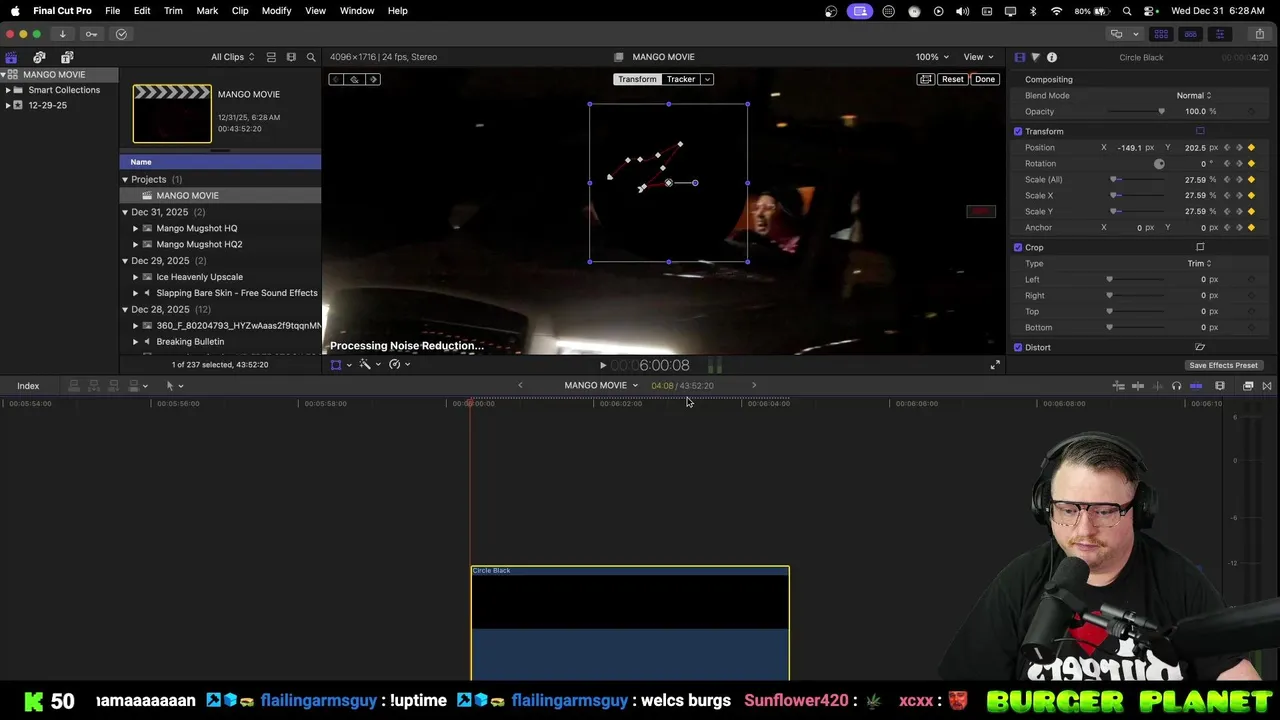This screenshot has width=1280, height=720.
Task: Click the browser search magnifier icon
Action: coord(311,57)
